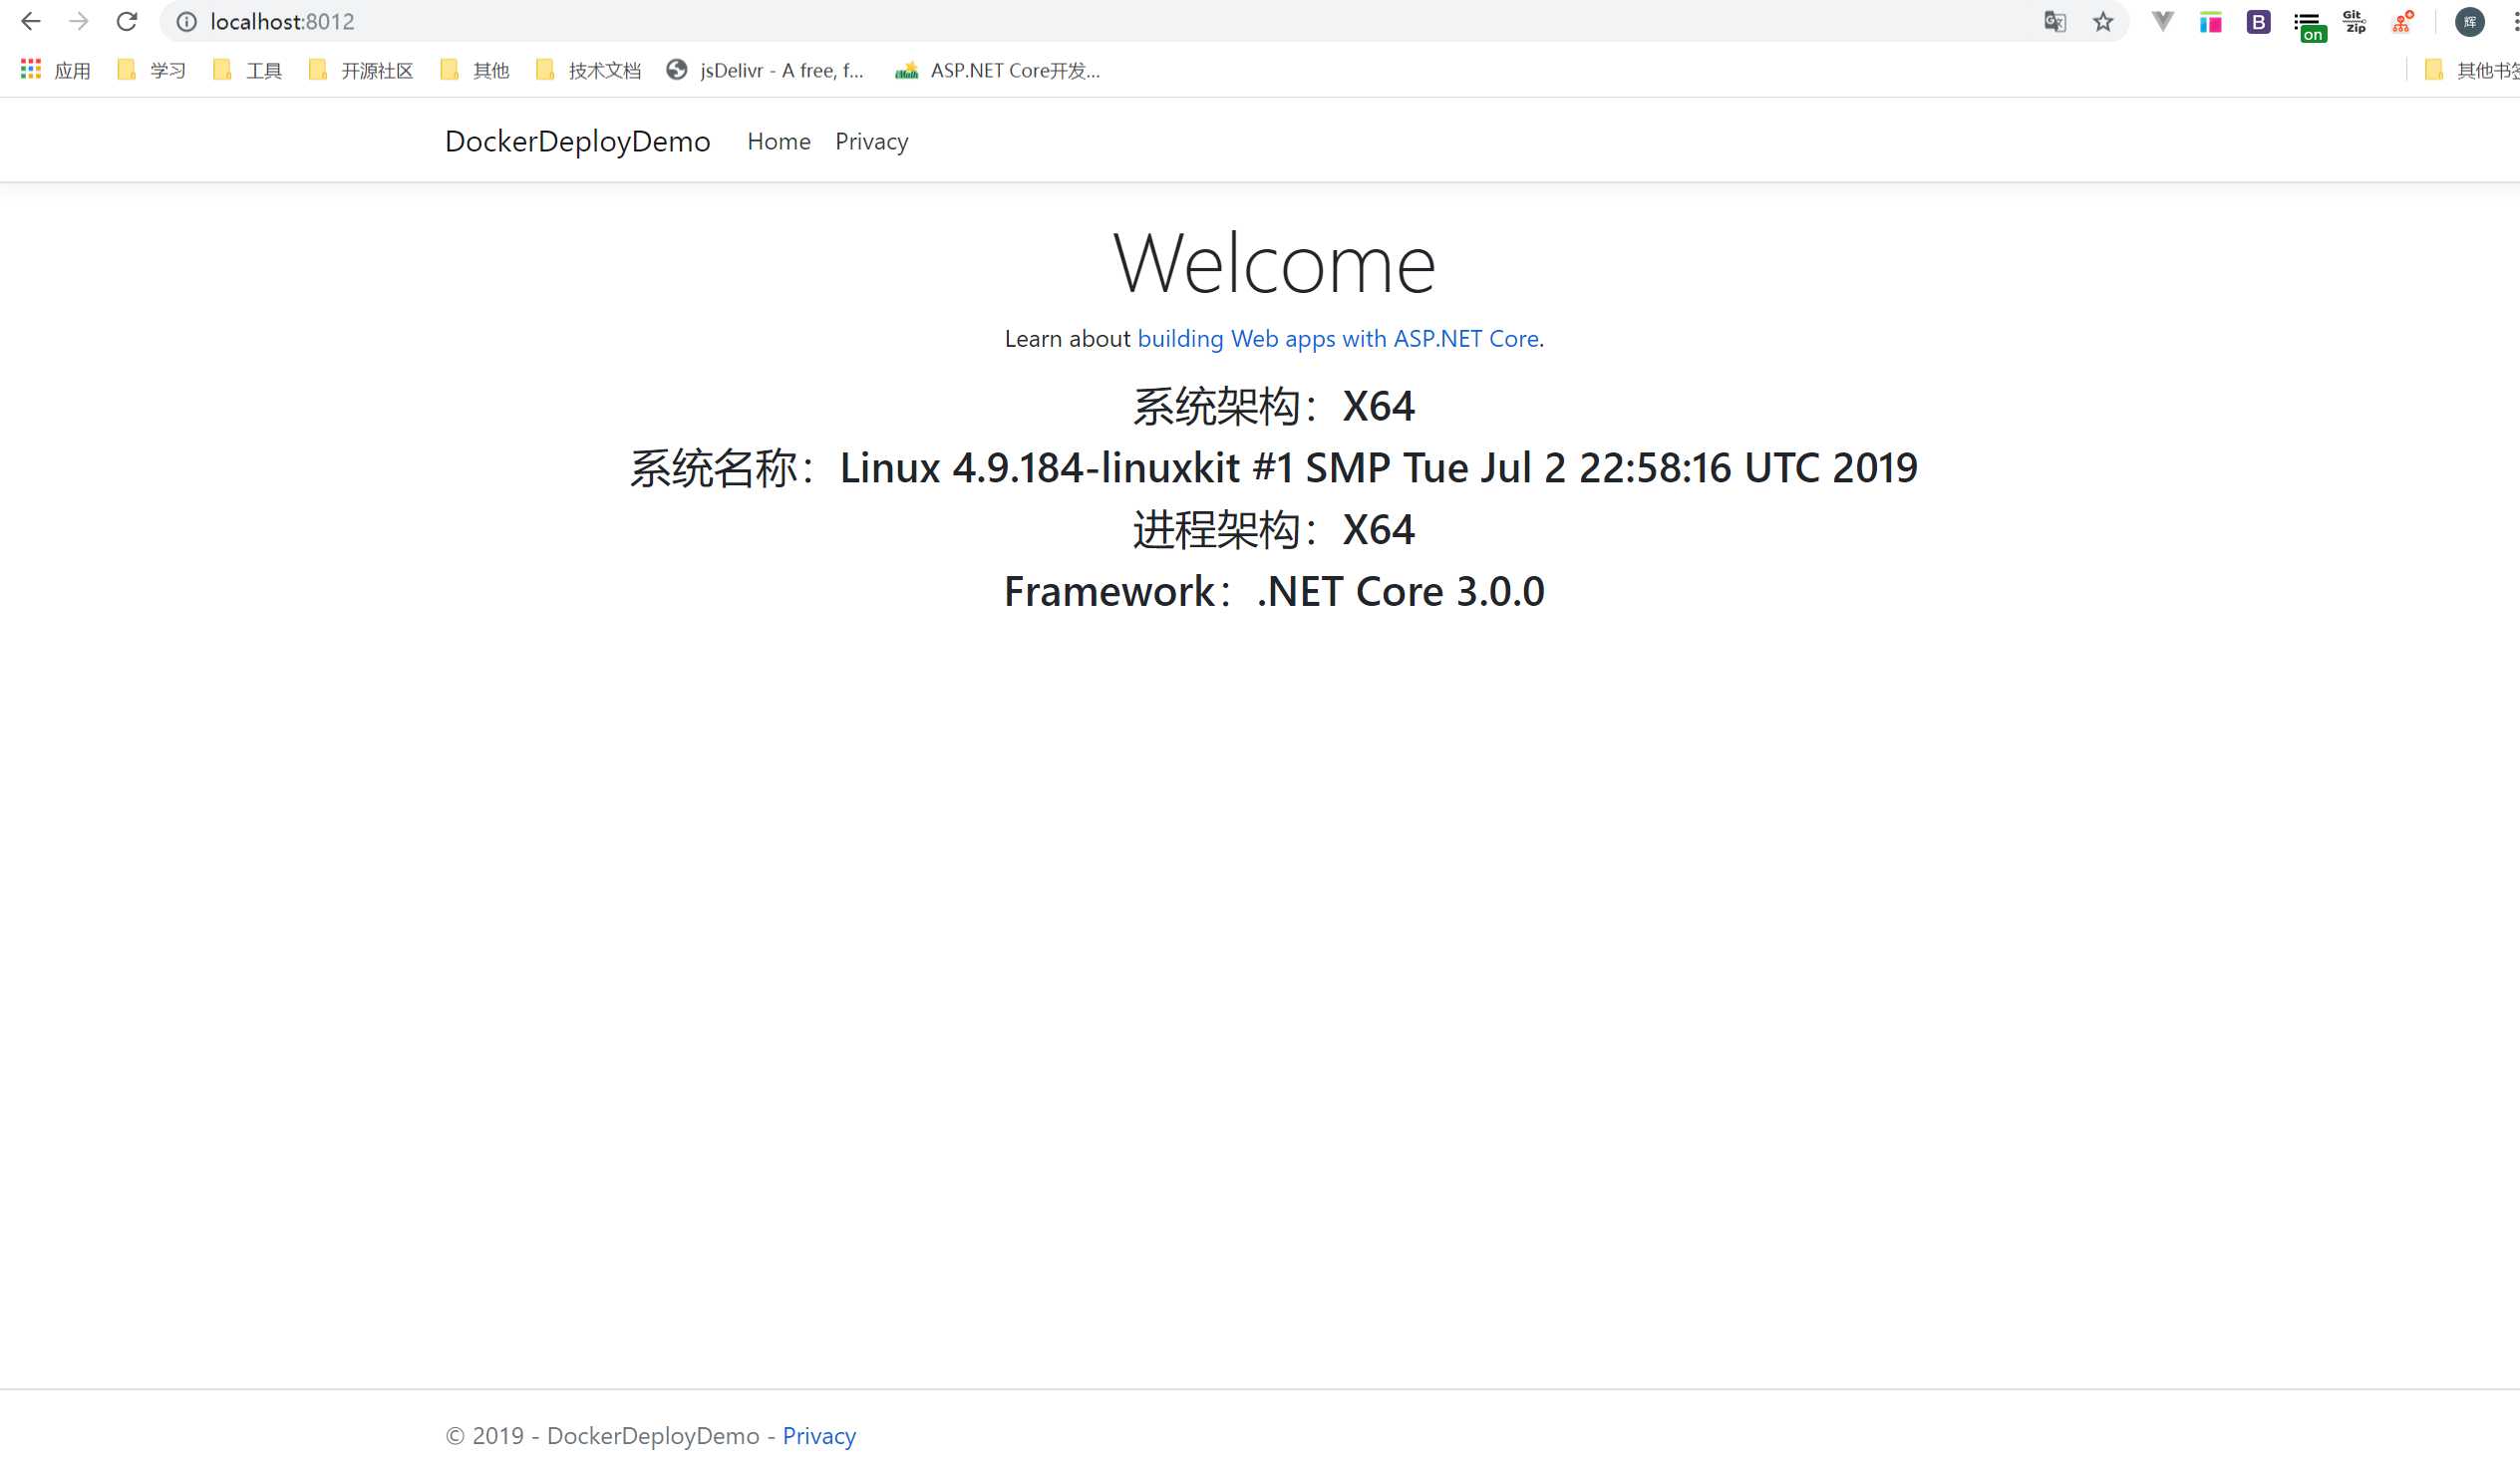Click the purple Bootstrap extension icon

click(x=2258, y=22)
